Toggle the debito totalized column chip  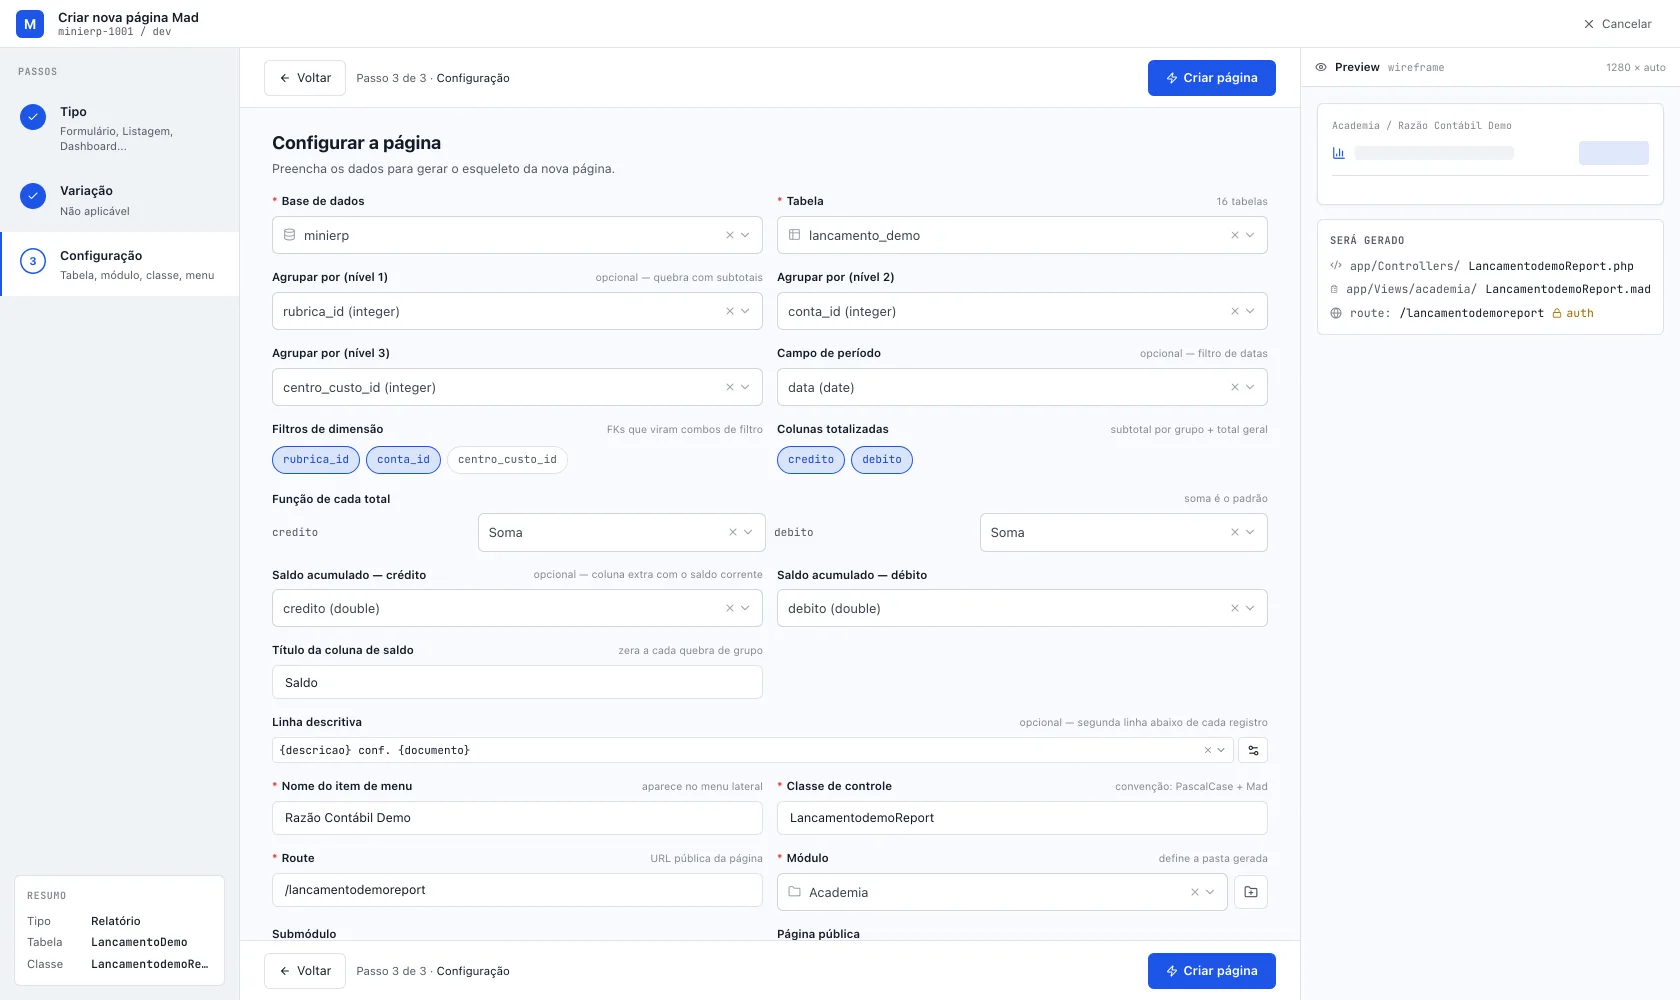click(x=882, y=459)
